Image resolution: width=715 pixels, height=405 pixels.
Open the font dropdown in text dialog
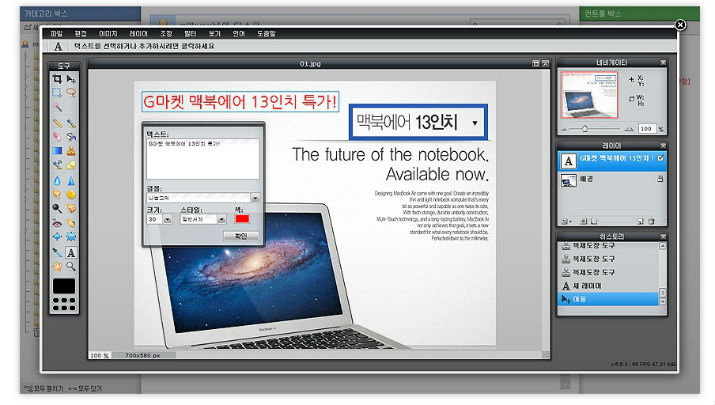255,198
